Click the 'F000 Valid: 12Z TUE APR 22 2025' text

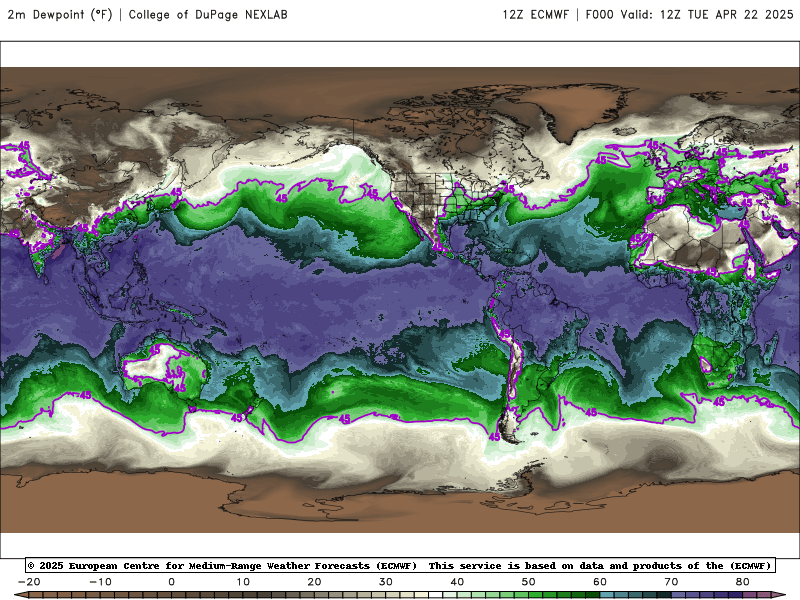click(689, 15)
